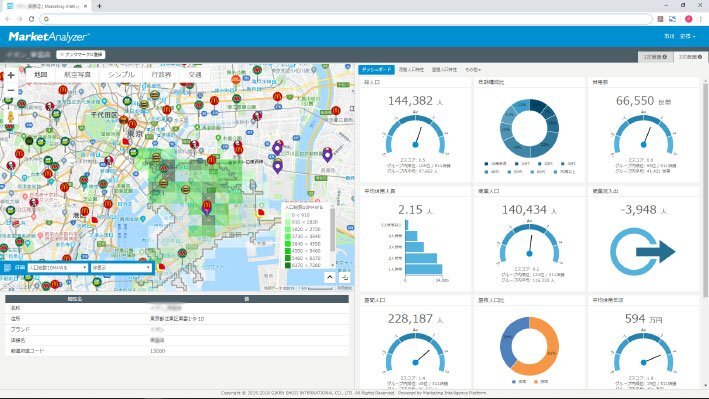Viewport: 709px width, 399px height.
Task: Select the 2次商圏 tab
Action: point(690,57)
